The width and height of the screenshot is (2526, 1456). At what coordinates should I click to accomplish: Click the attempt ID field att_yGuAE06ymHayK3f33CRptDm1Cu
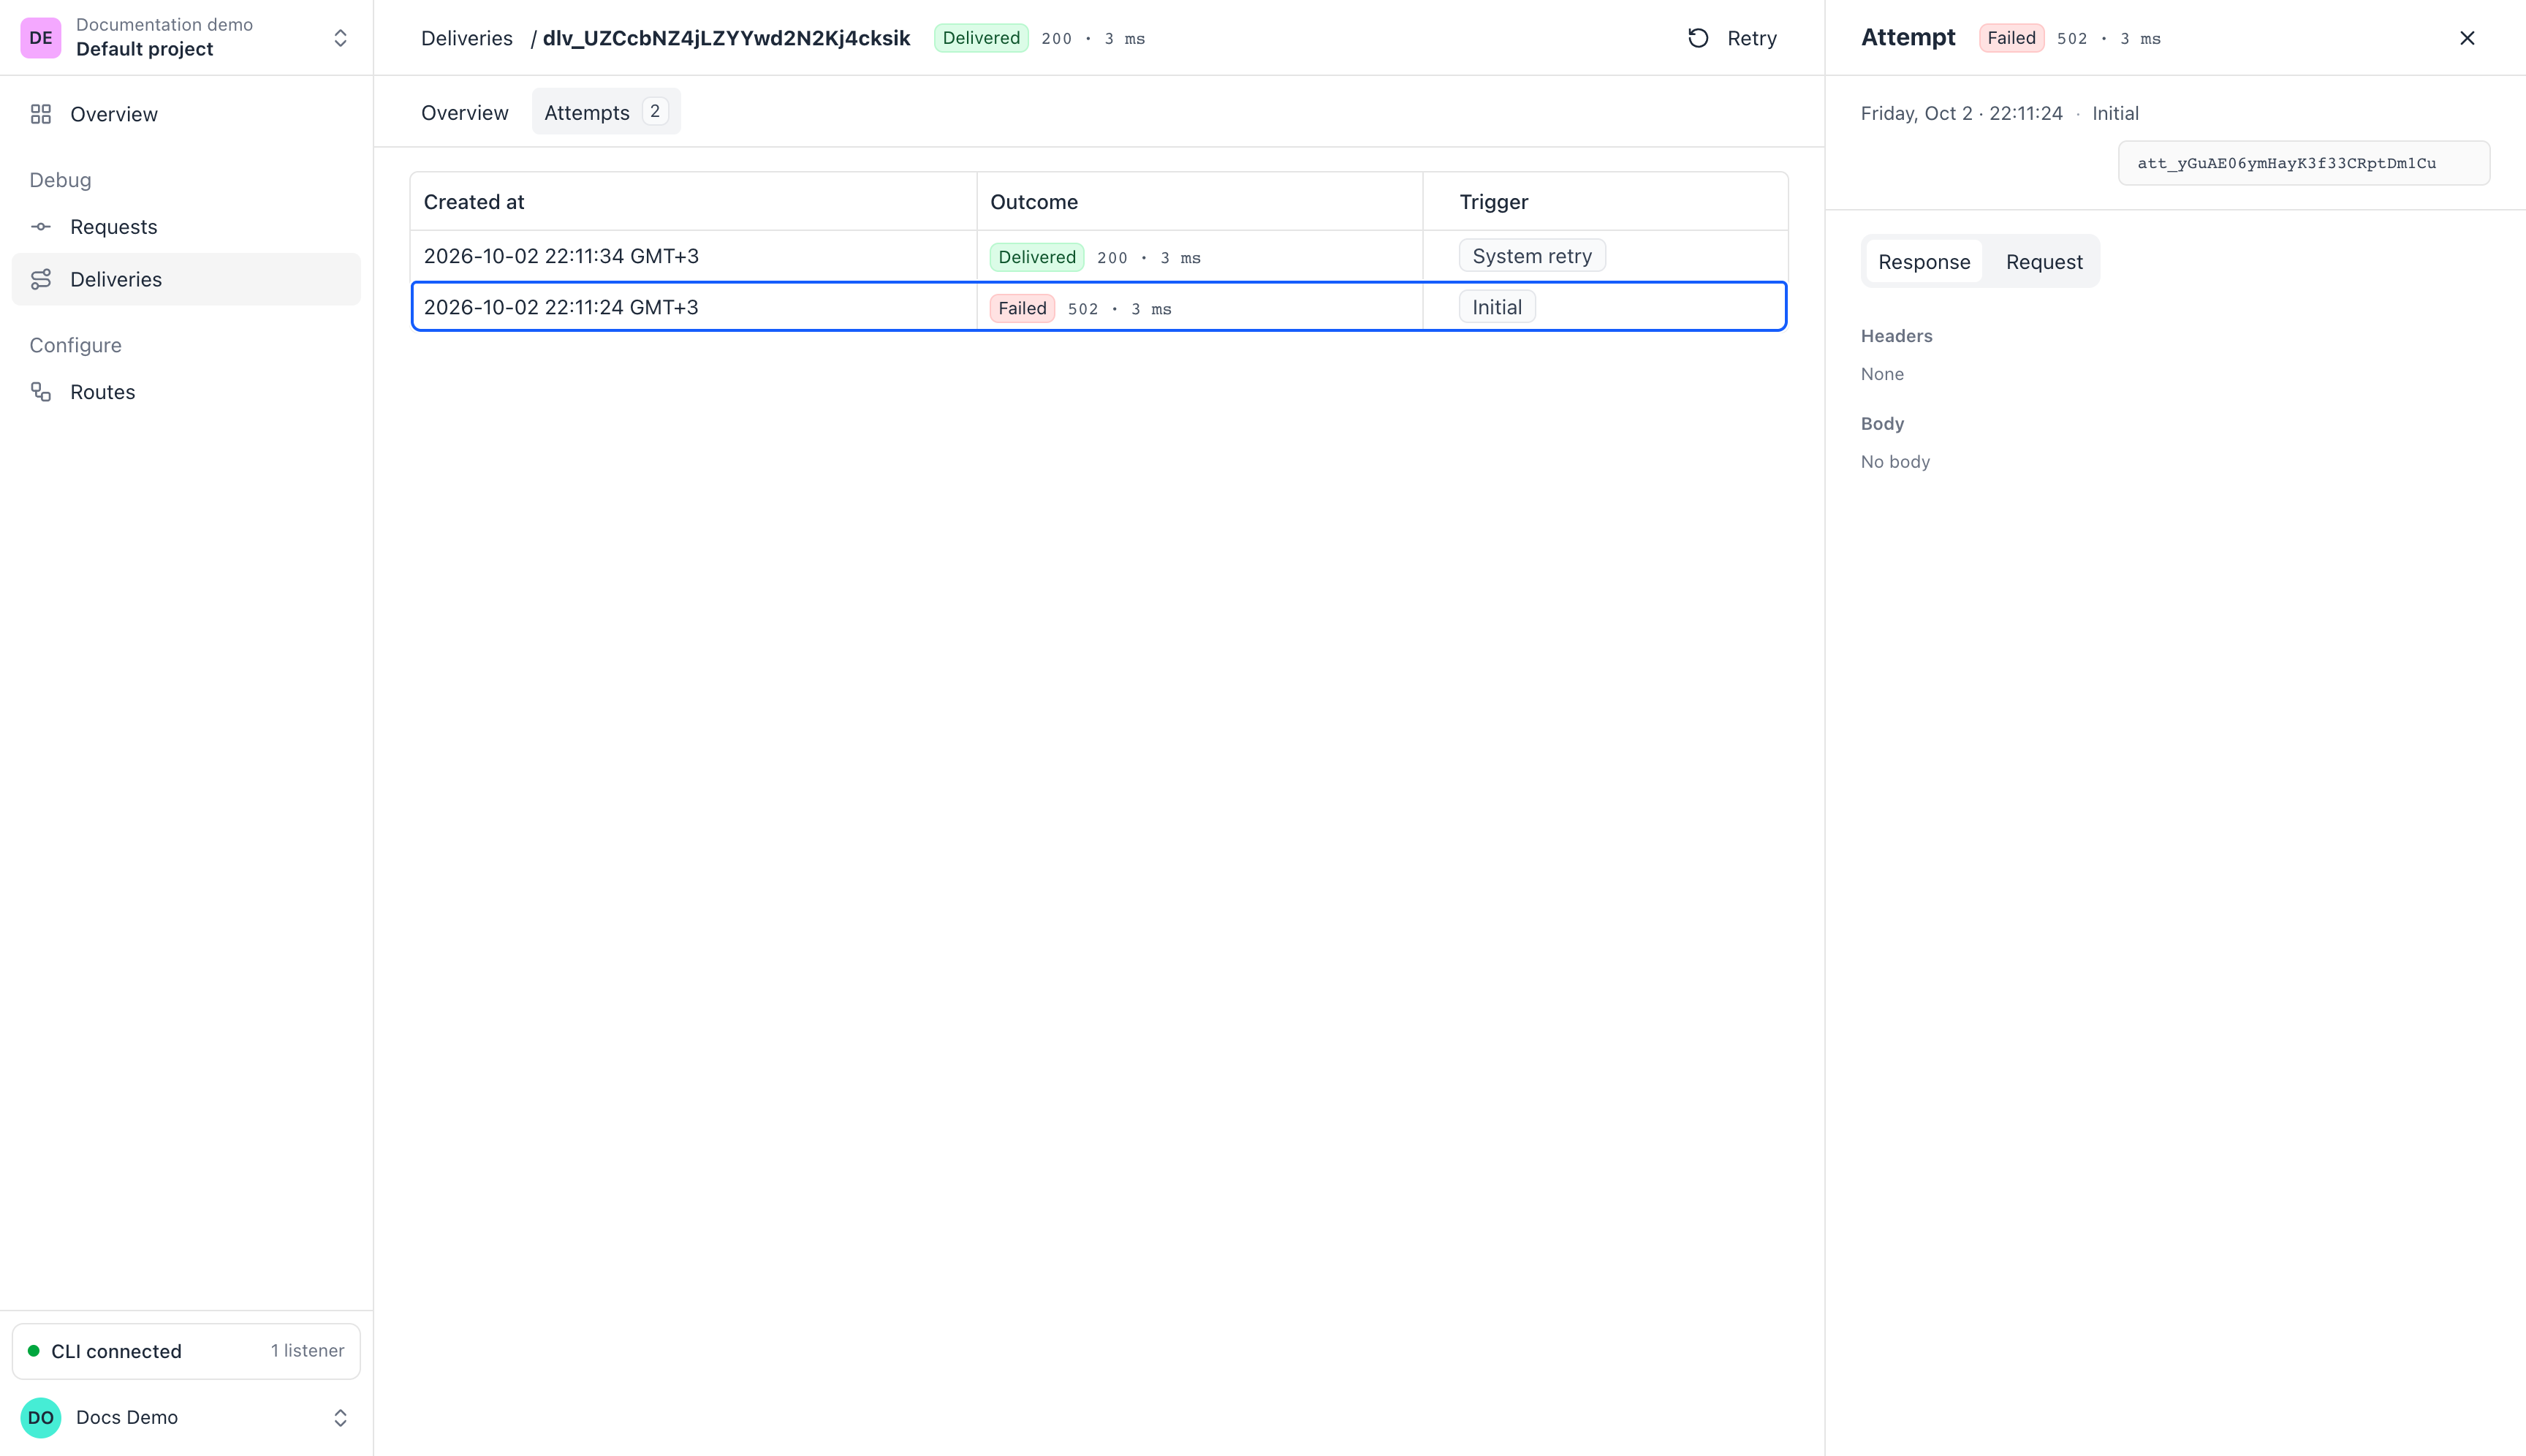(2303, 163)
